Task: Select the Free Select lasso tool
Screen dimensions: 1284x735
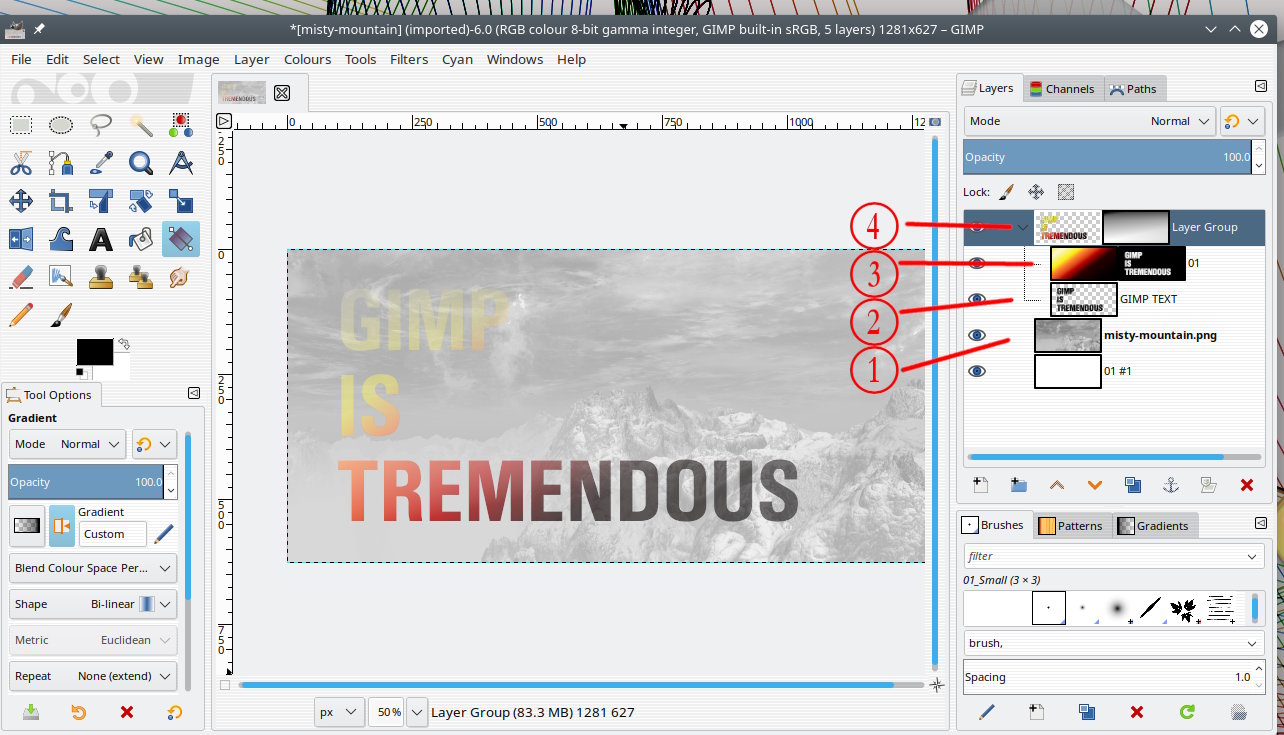Action: (x=101, y=125)
